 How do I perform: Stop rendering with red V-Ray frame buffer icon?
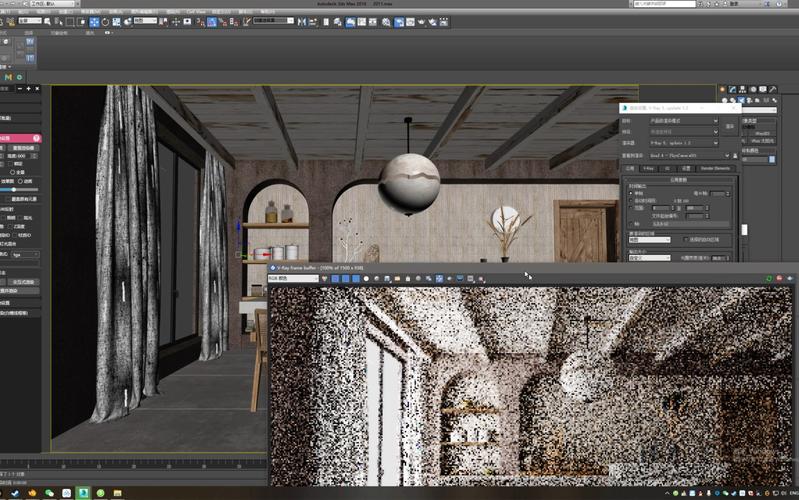pos(779,279)
